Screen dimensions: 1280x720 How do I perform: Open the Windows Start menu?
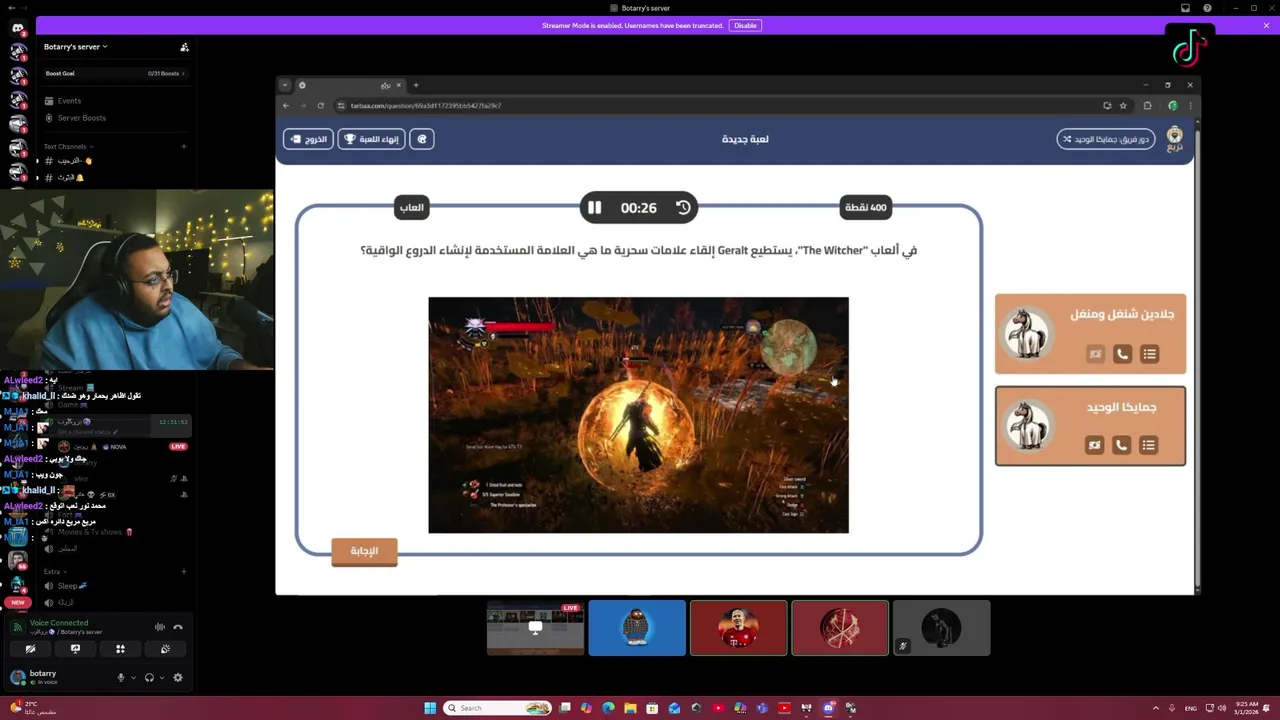430,708
